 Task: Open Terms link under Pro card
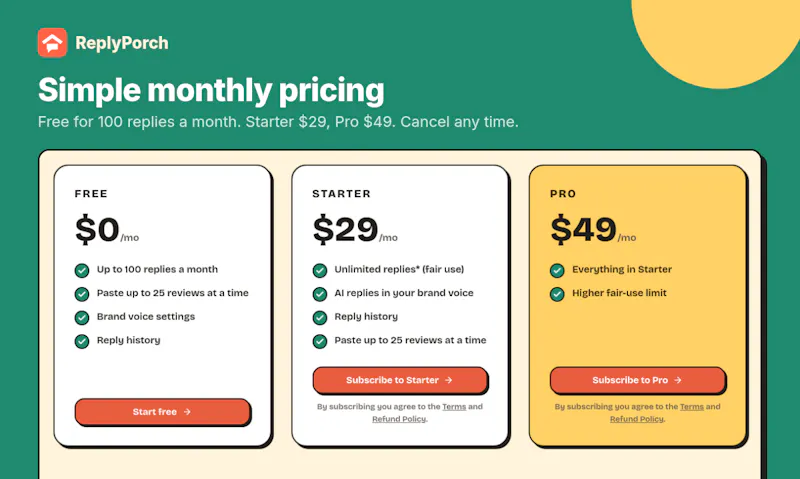tap(692, 407)
